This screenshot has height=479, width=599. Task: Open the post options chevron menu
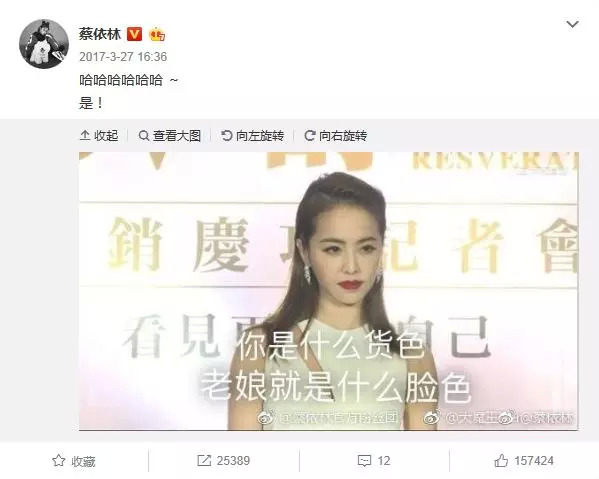pos(572,24)
